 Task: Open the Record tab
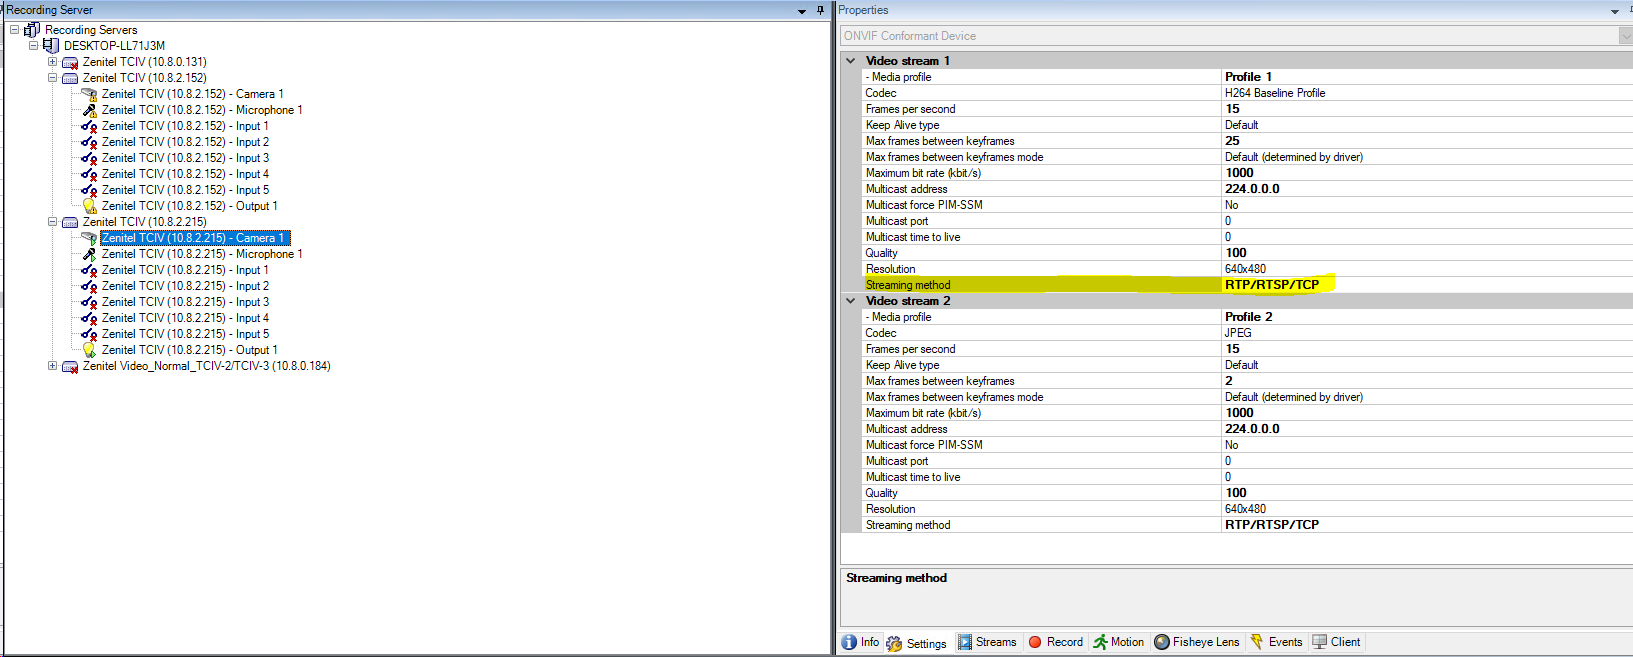coord(1056,642)
